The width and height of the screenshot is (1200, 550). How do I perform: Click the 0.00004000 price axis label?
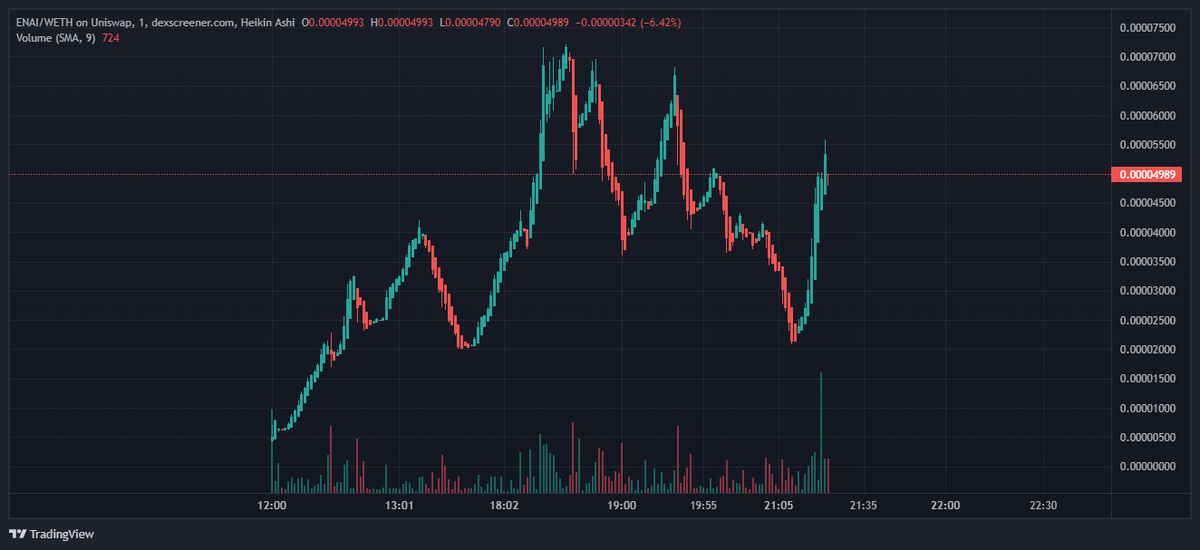[1147, 233]
